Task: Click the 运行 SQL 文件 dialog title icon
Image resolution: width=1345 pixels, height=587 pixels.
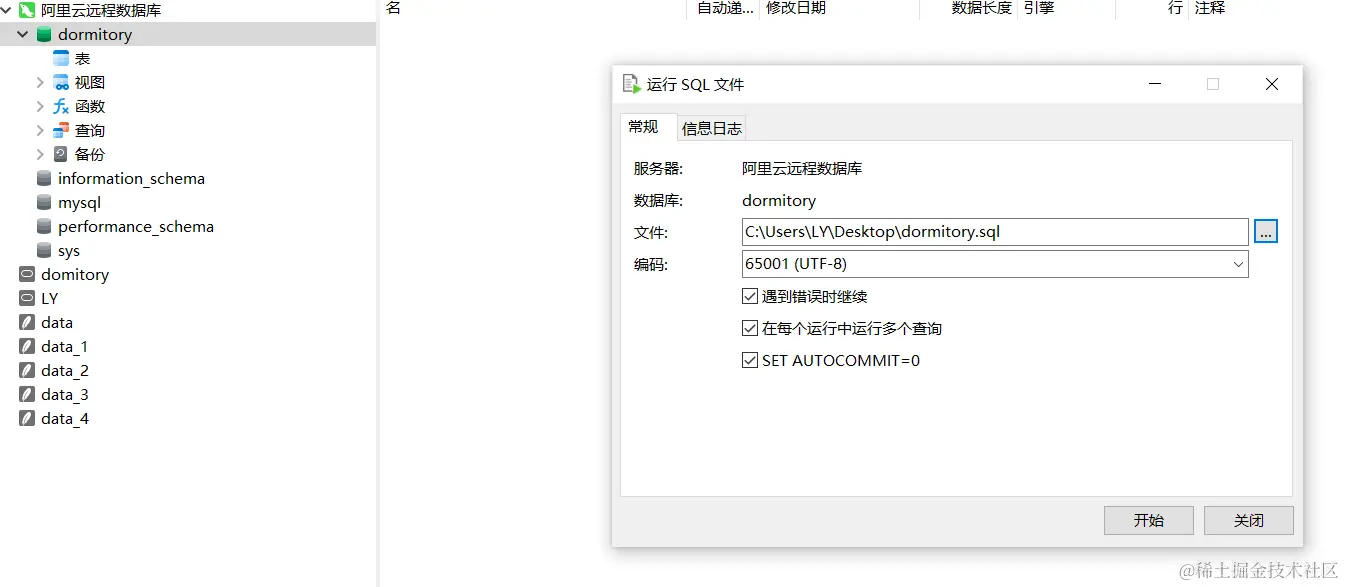Action: (x=631, y=84)
